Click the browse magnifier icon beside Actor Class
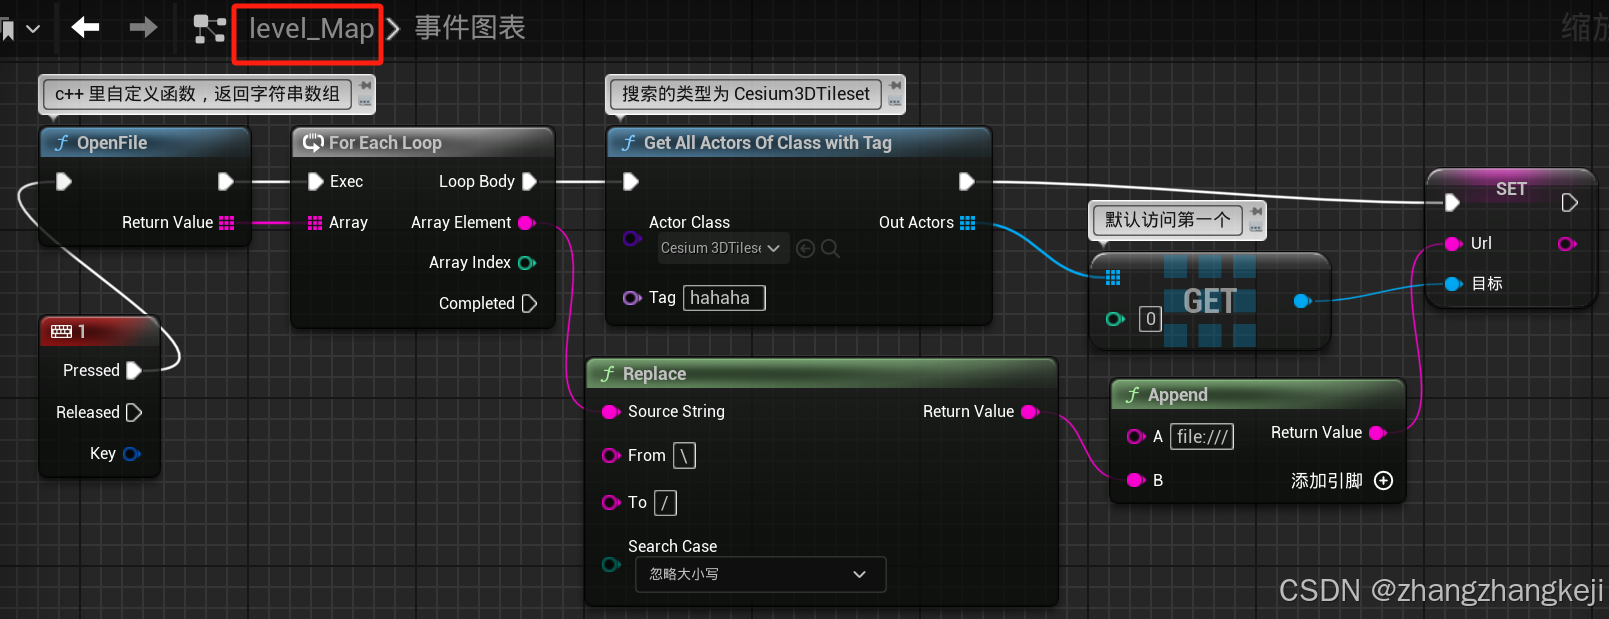This screenshot has width=1609, height=619. [830, 248]
